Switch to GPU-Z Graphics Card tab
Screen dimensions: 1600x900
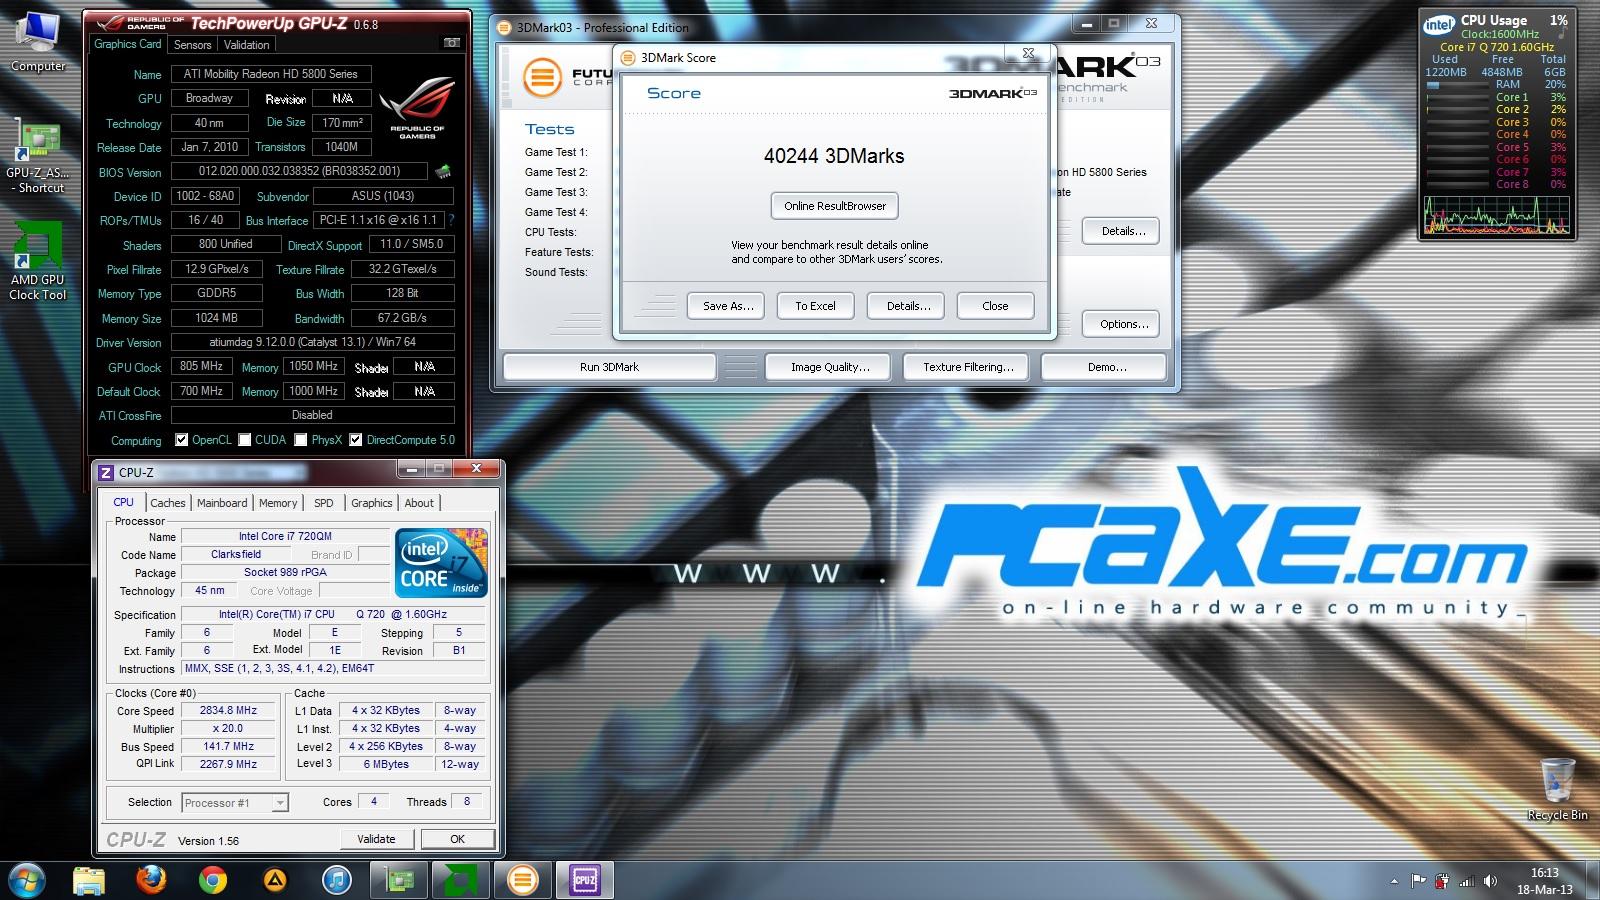pyautogui.click(x=128, y=44)
